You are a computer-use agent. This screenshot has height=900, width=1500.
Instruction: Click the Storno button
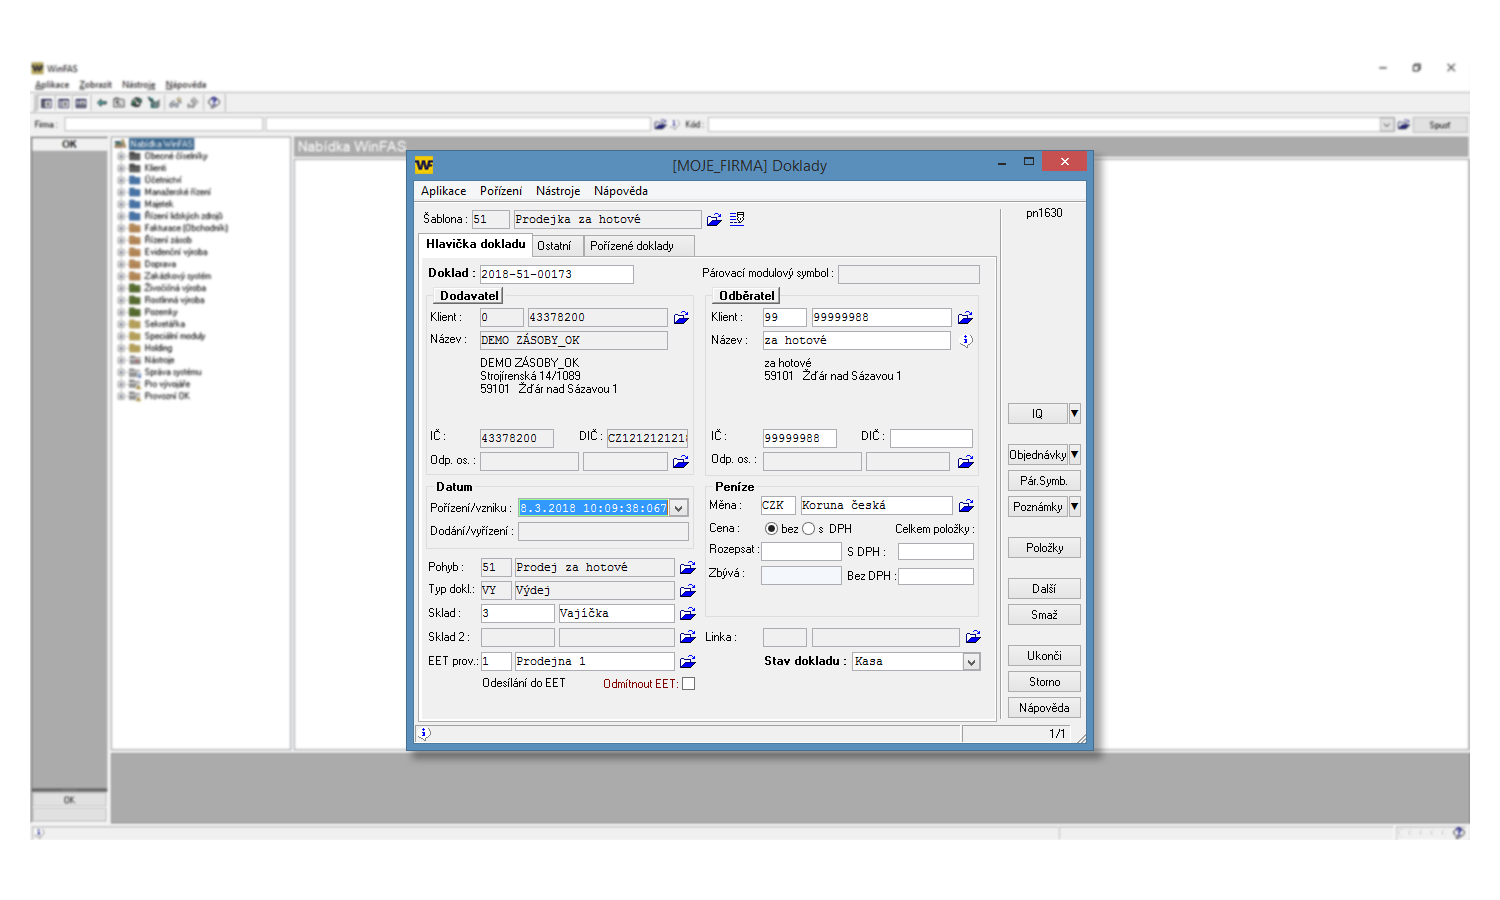click(1044, 682)
